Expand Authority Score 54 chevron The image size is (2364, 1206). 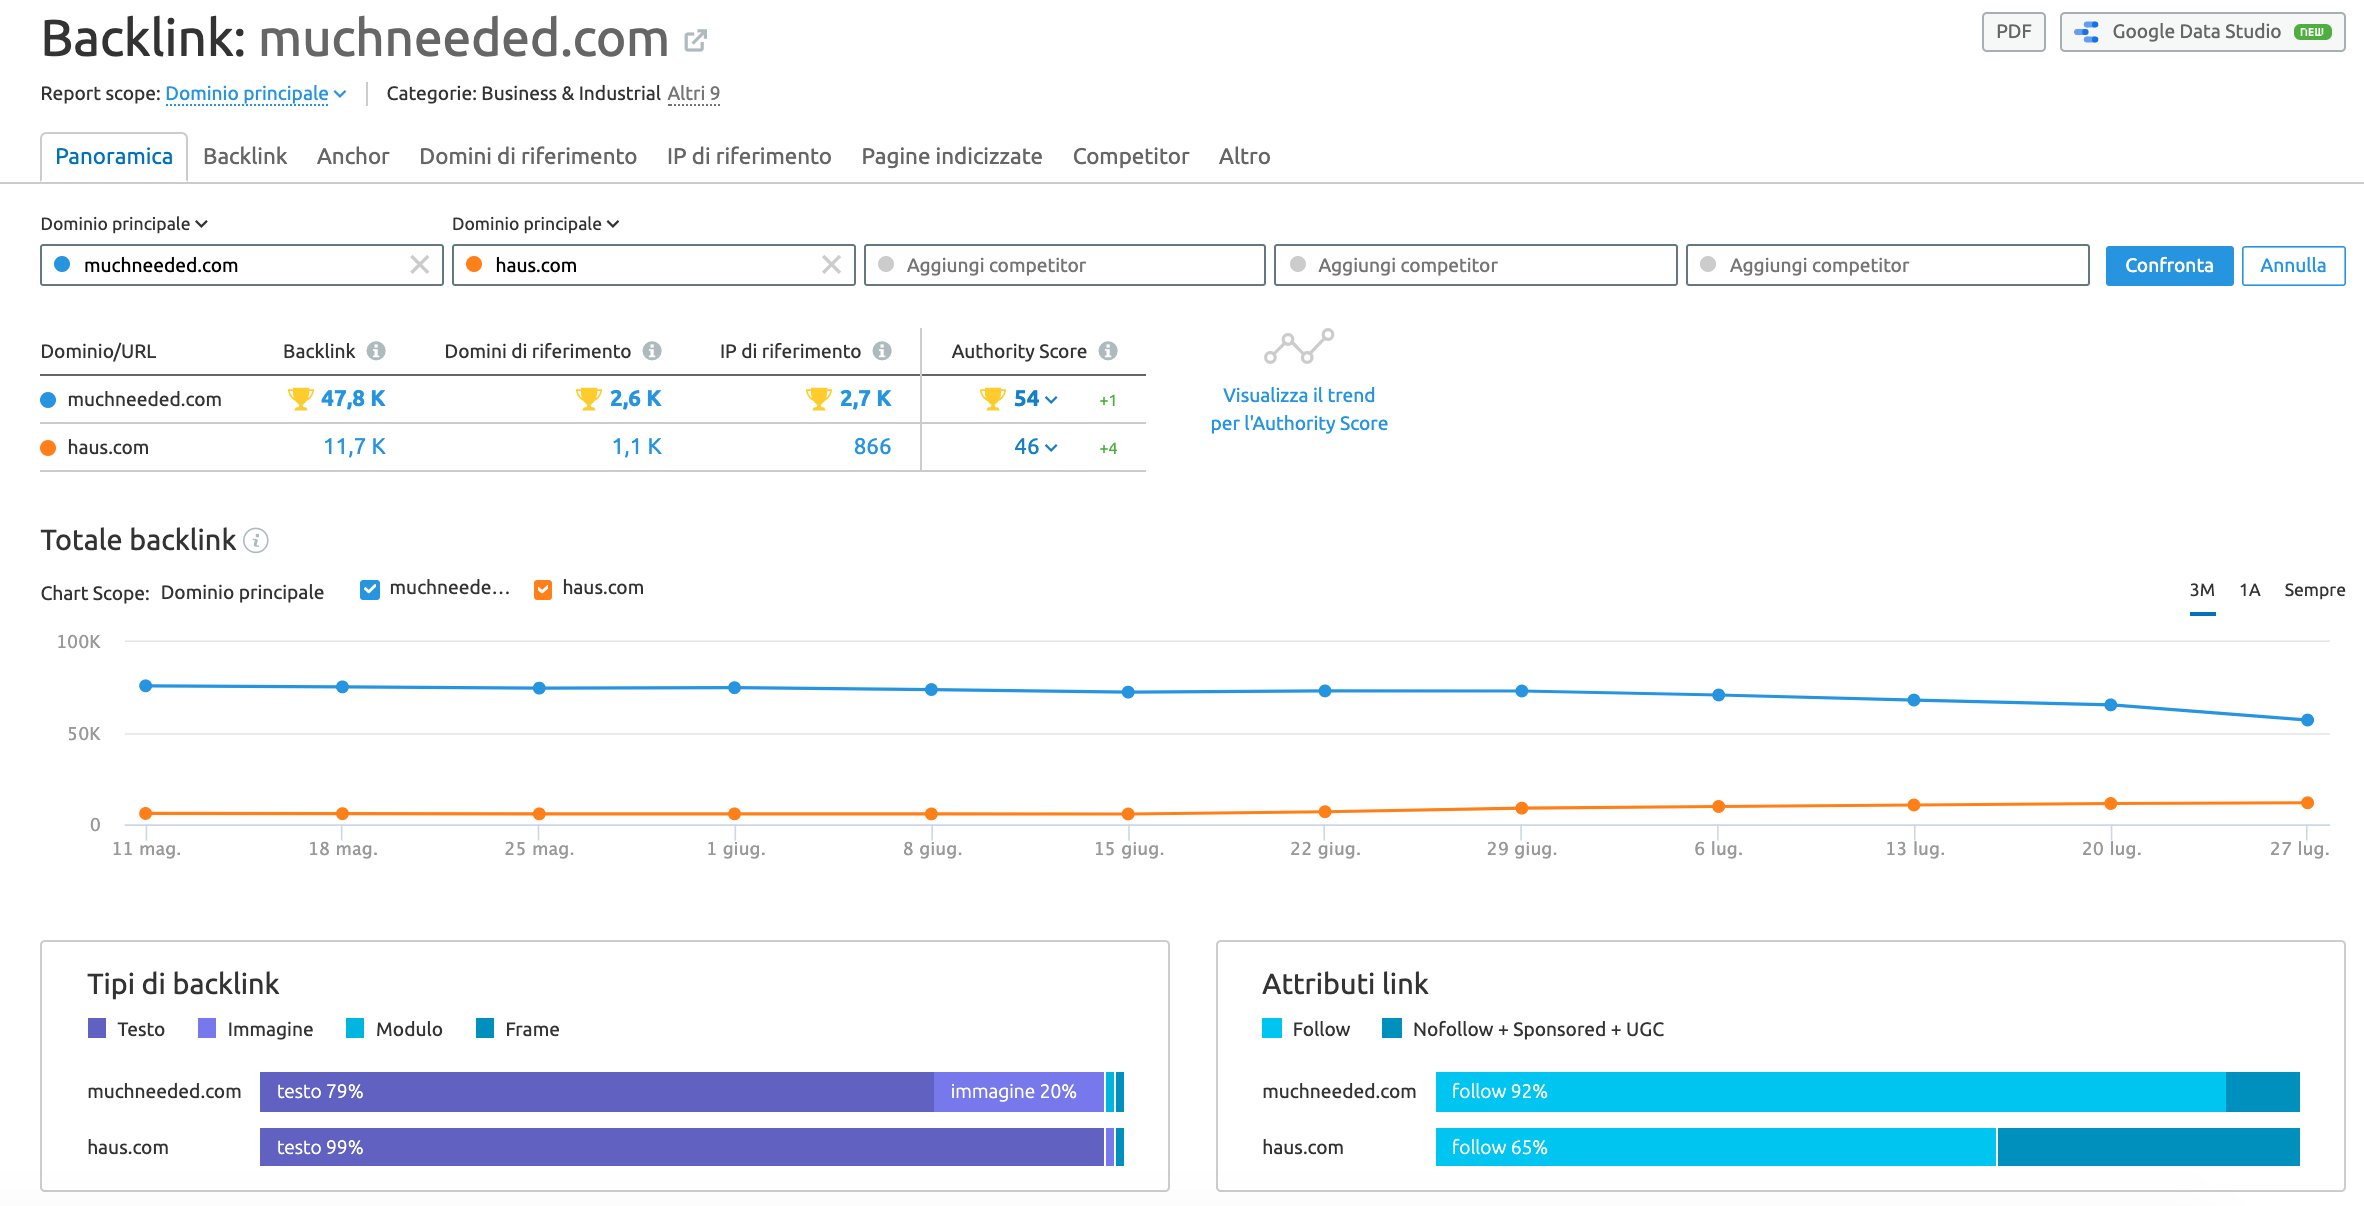[x=1051, y=400]
